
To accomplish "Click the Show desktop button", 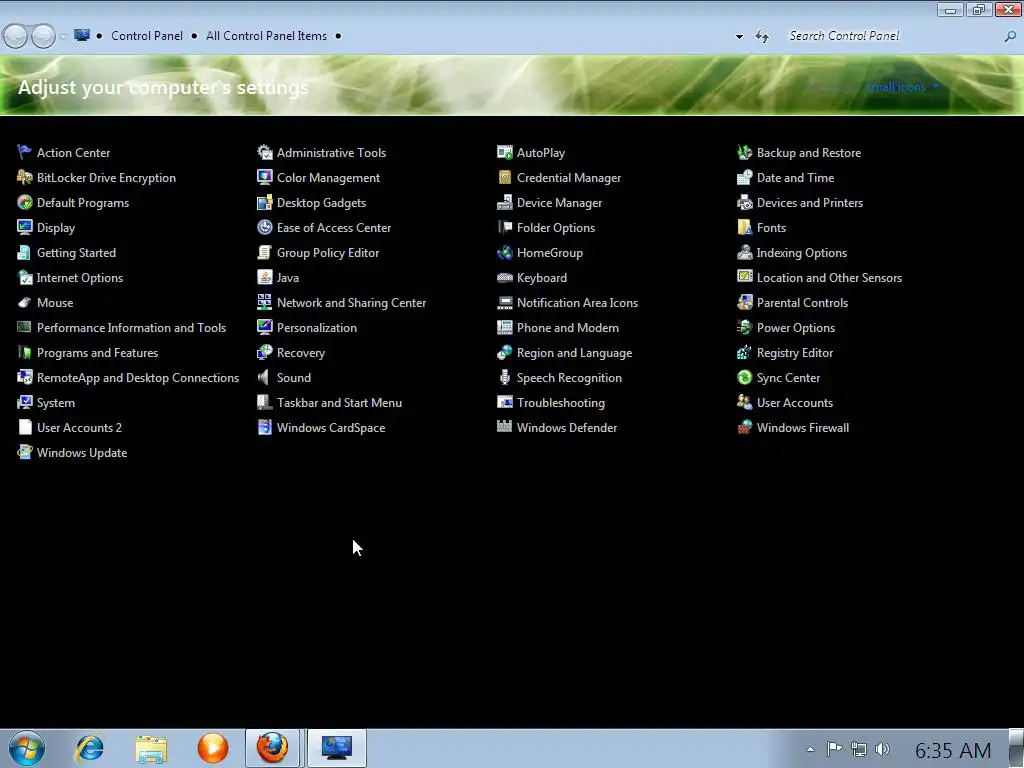I will 1016,748.
